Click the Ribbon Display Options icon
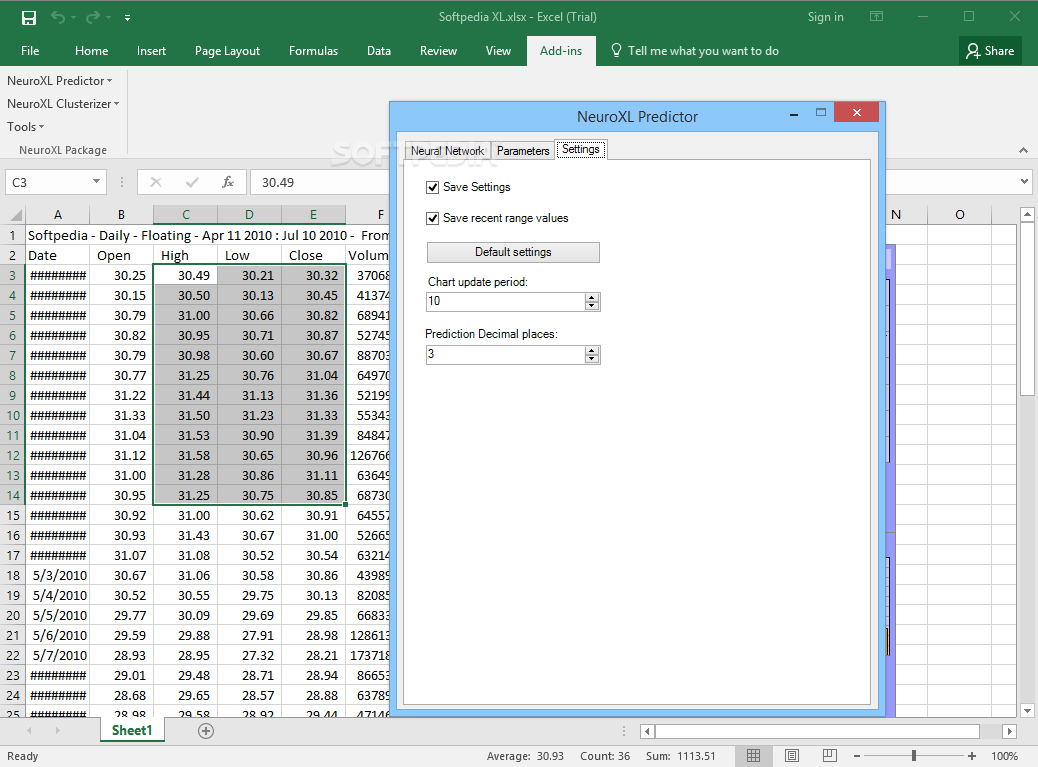The height and width of the screenshot is (767, 1038). 876,17
